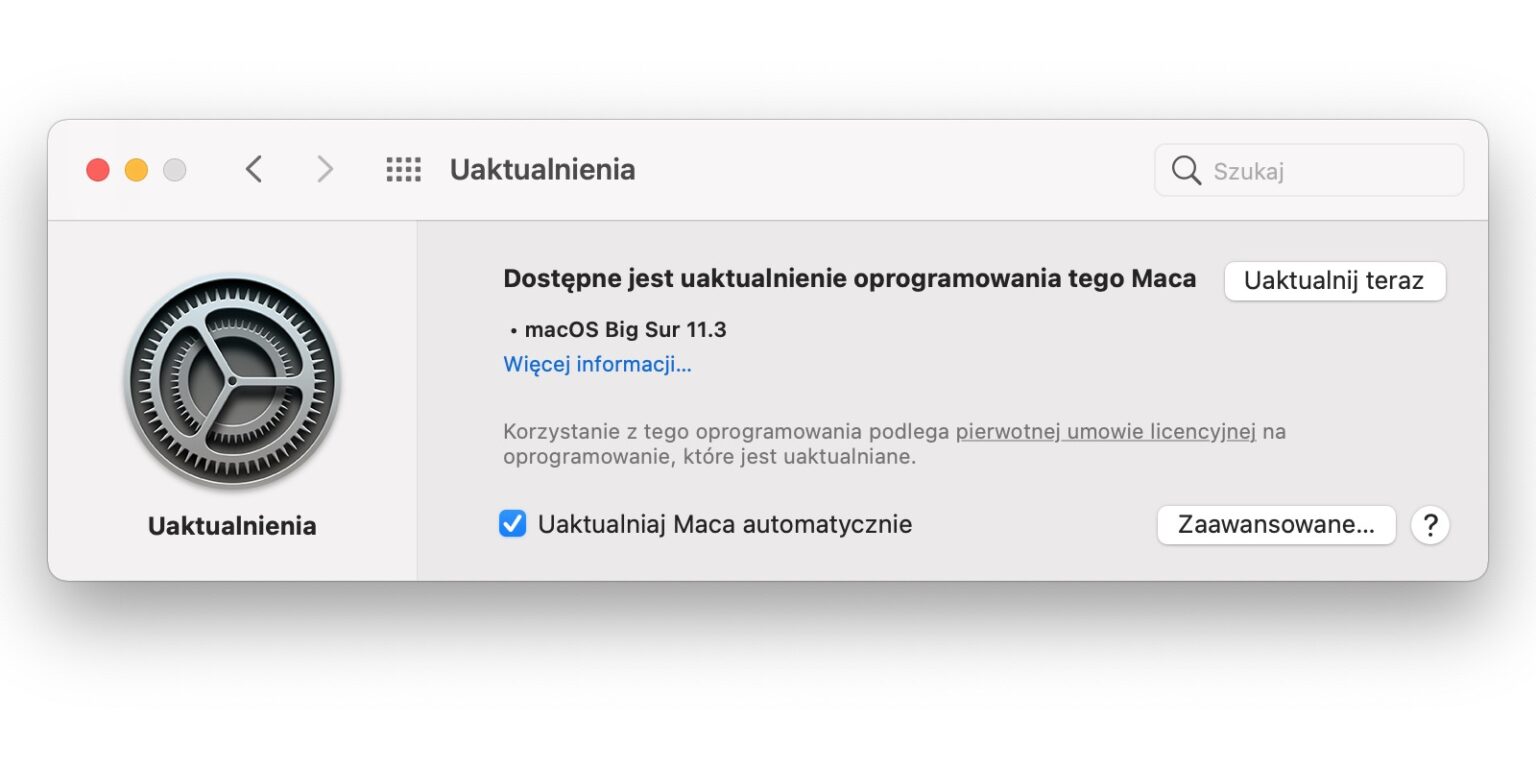Click the Uaktualnienia window title
Viewport: 1536px width, 768px height.
pyautogui.click(x=542, y=170)
